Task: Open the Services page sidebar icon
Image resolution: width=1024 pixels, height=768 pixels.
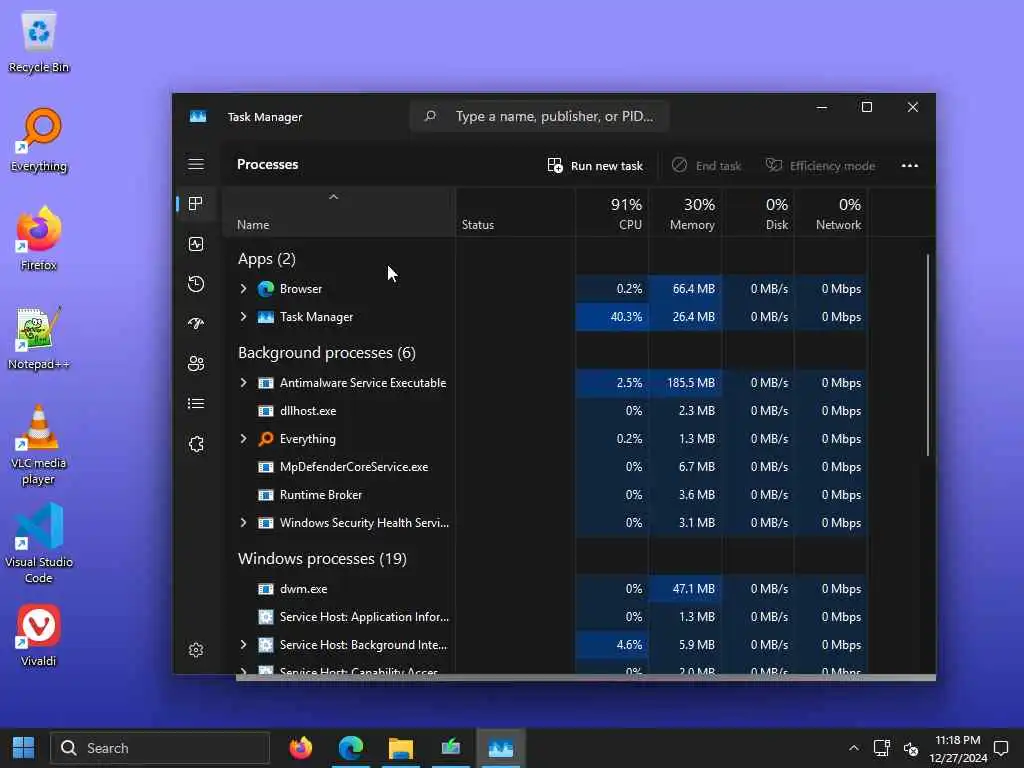Action: tap(196, 444)
